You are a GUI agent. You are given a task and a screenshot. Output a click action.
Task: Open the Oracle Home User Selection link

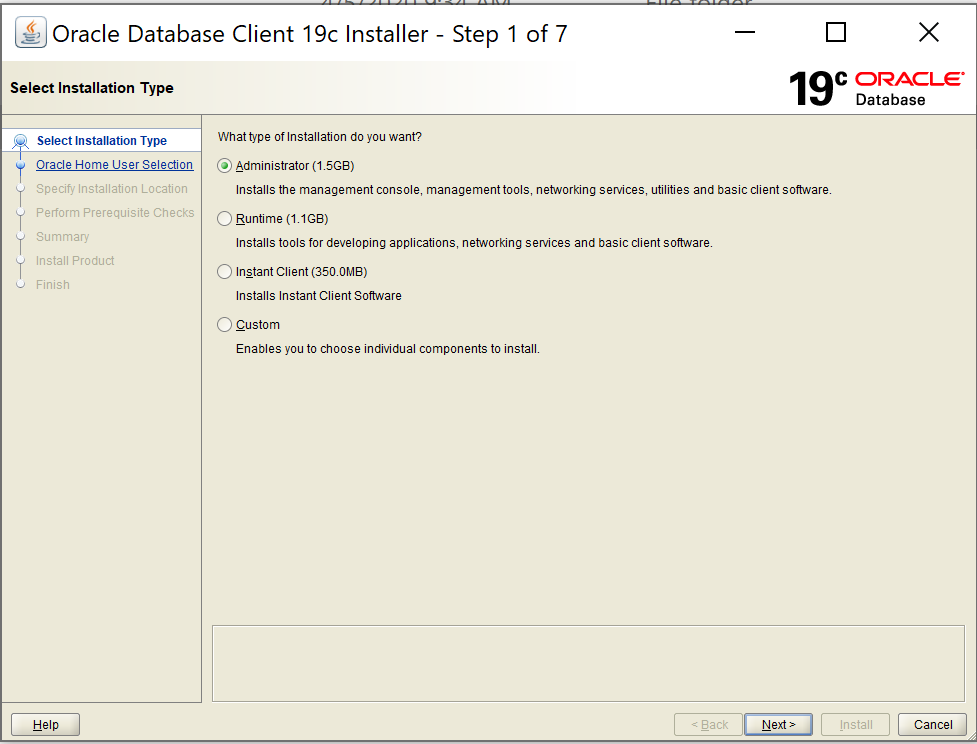coord(114,165)
